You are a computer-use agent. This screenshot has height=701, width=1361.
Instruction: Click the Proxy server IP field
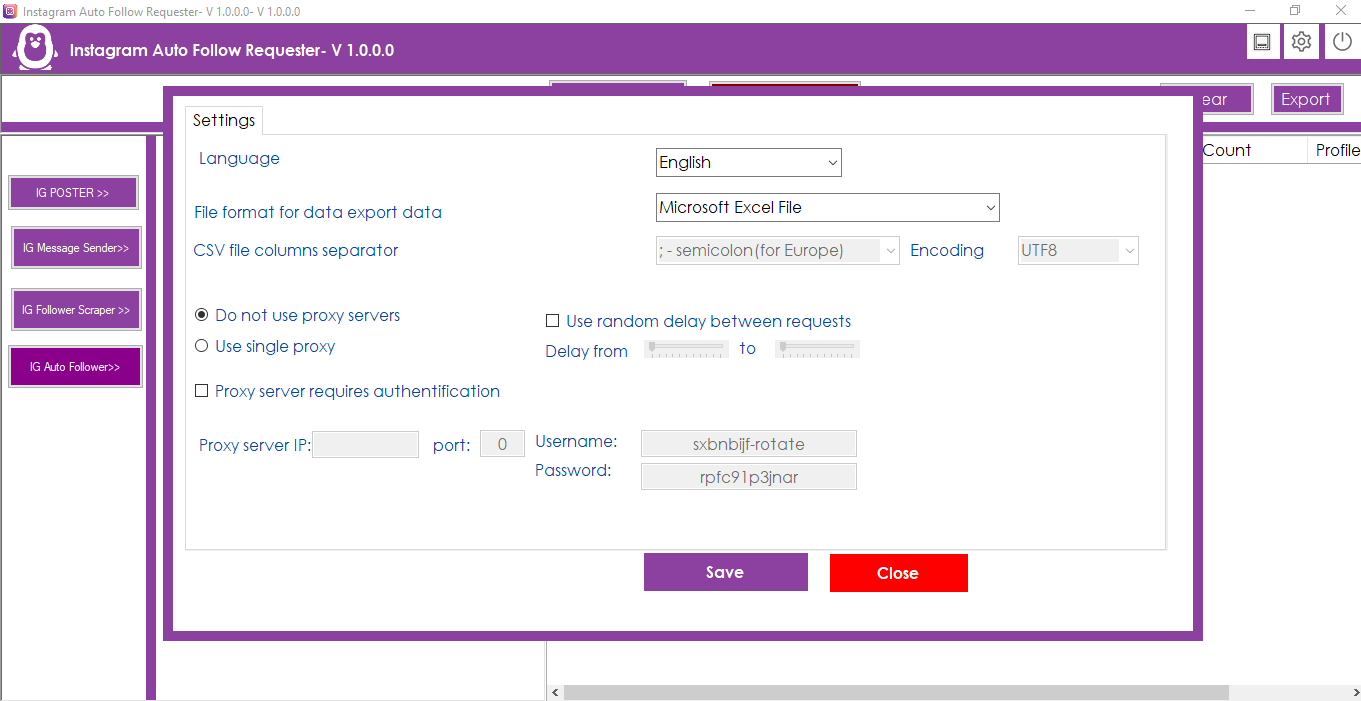coord(366,444)
